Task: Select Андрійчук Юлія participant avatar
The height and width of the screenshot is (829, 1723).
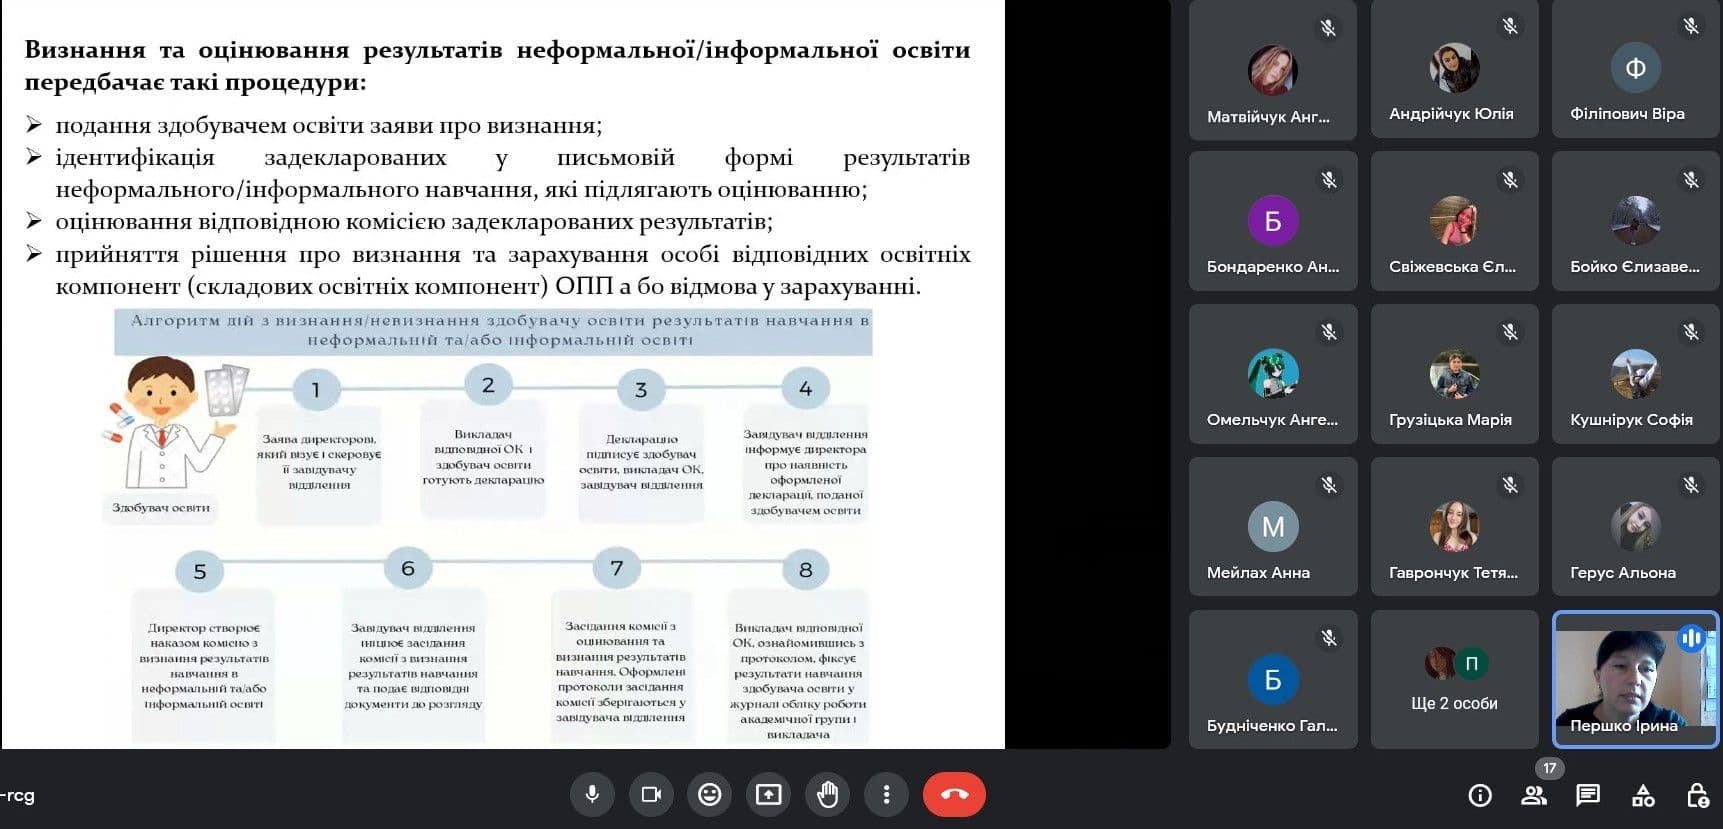Action: 1454,68
